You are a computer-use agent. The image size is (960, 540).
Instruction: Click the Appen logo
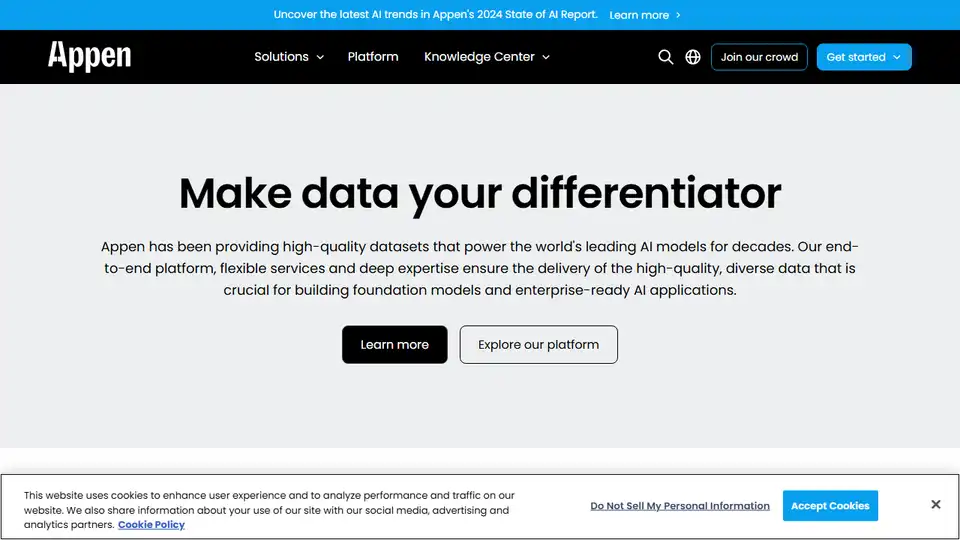point(89,56)
